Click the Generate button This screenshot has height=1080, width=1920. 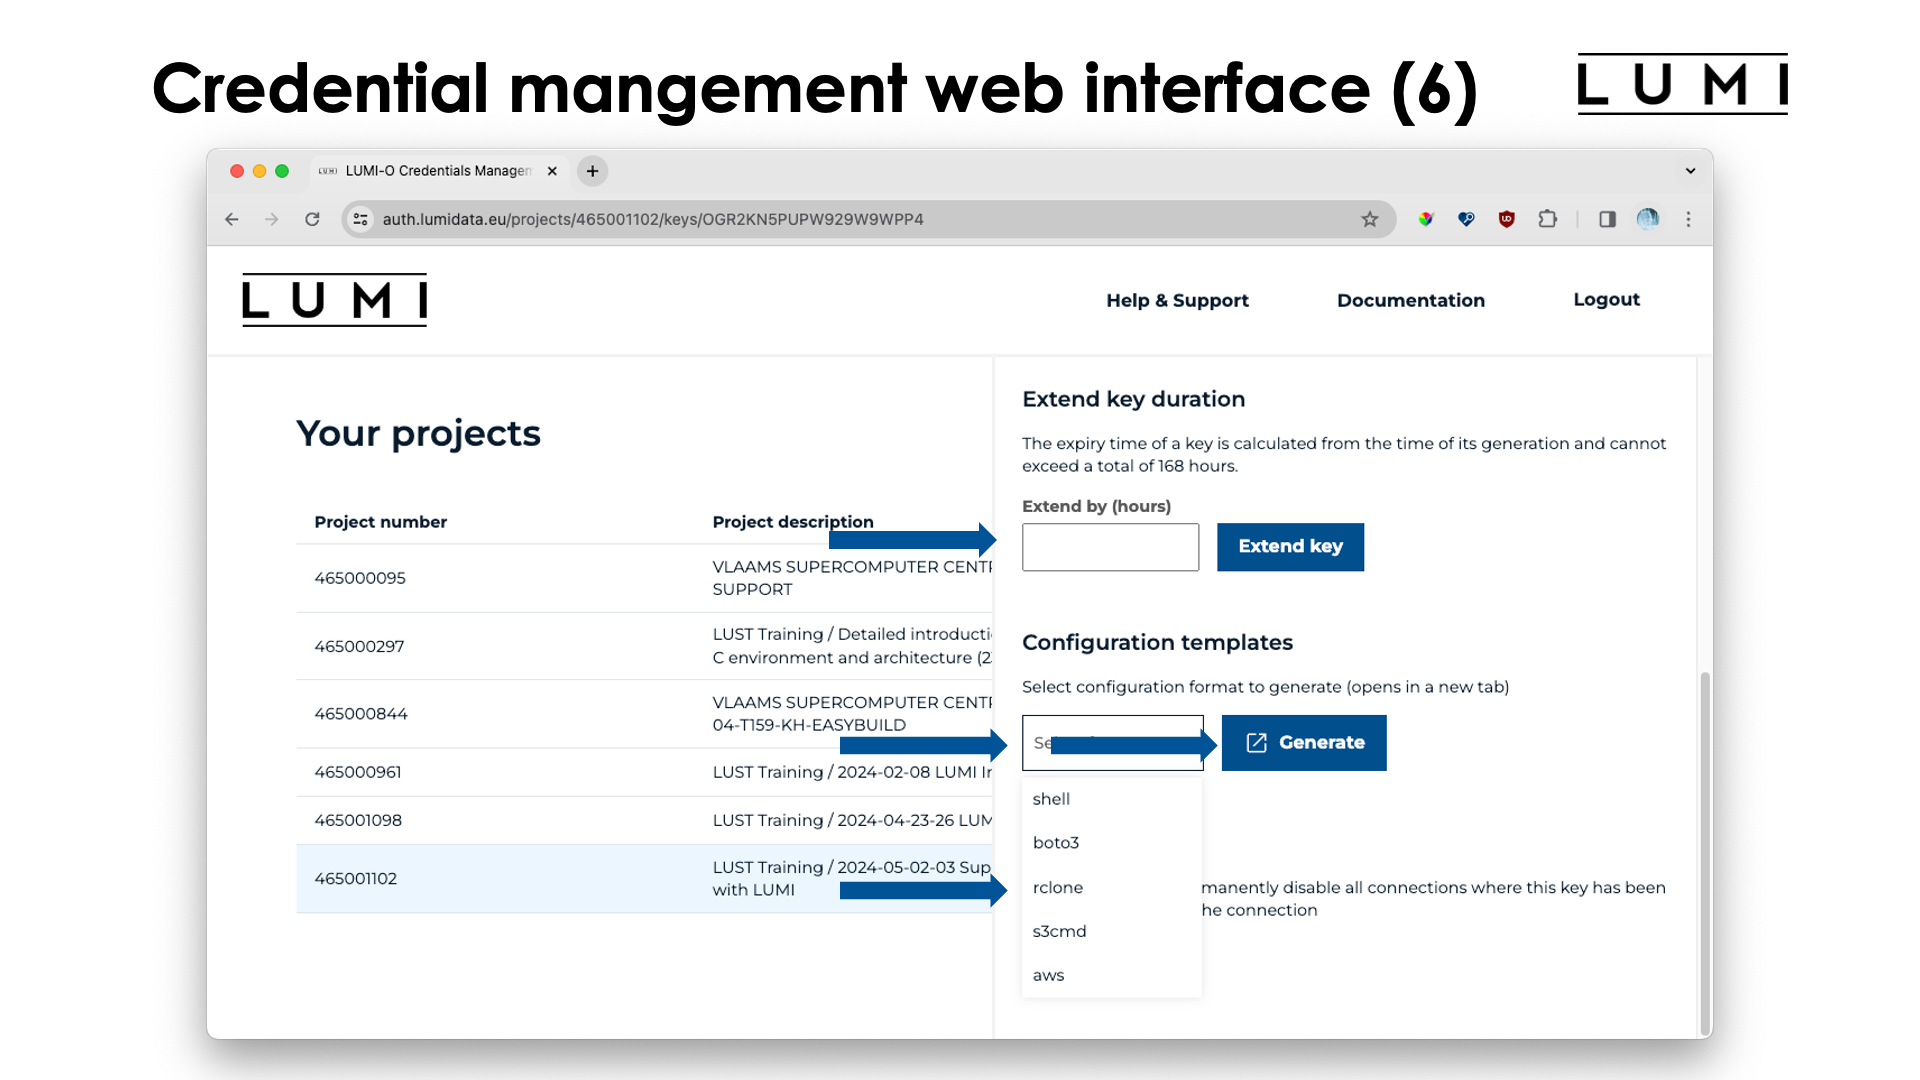click(x=1304, y=742)
